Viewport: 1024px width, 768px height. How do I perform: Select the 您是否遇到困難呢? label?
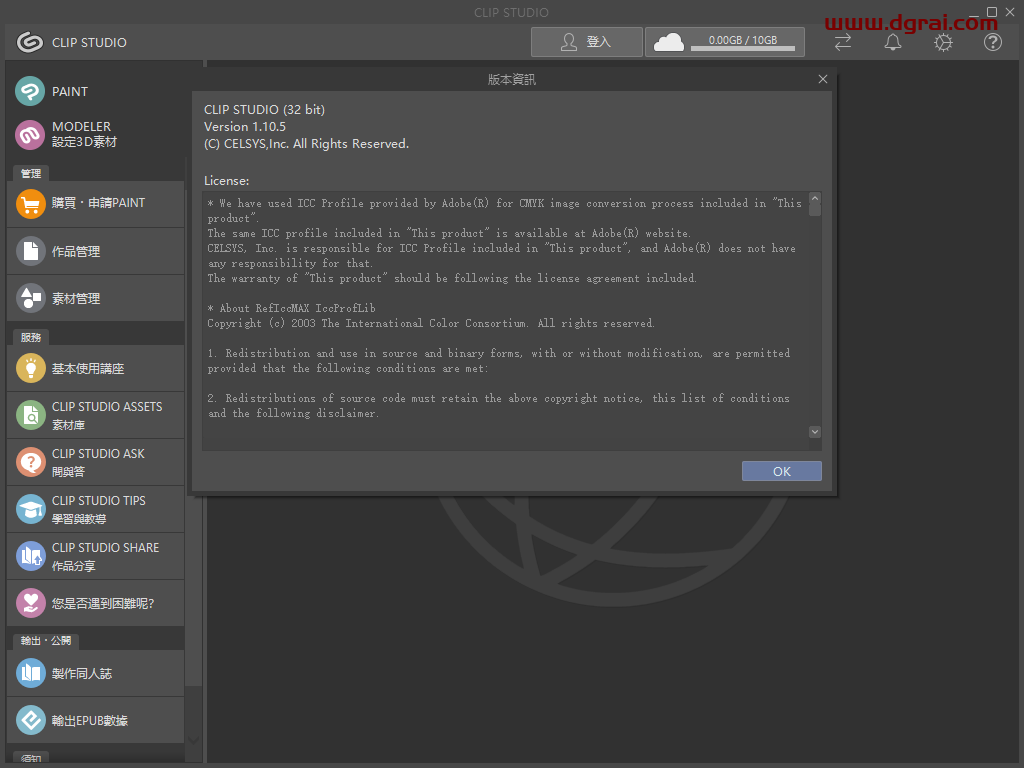point(103,603)
